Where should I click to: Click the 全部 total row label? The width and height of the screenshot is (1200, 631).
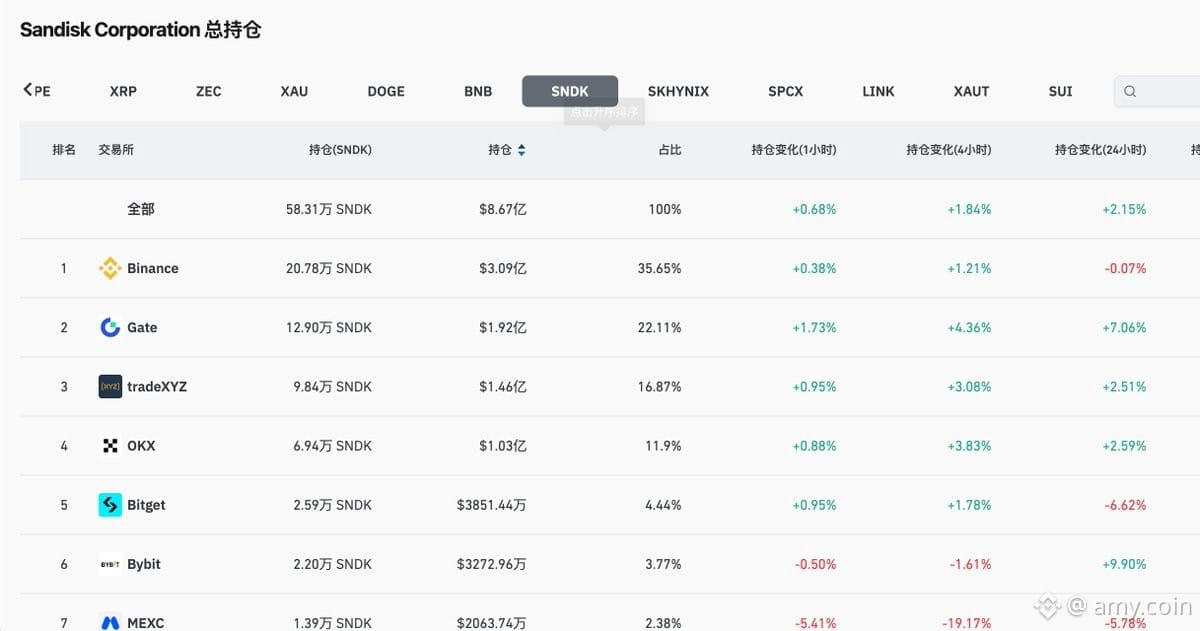[x=141, y=209]
